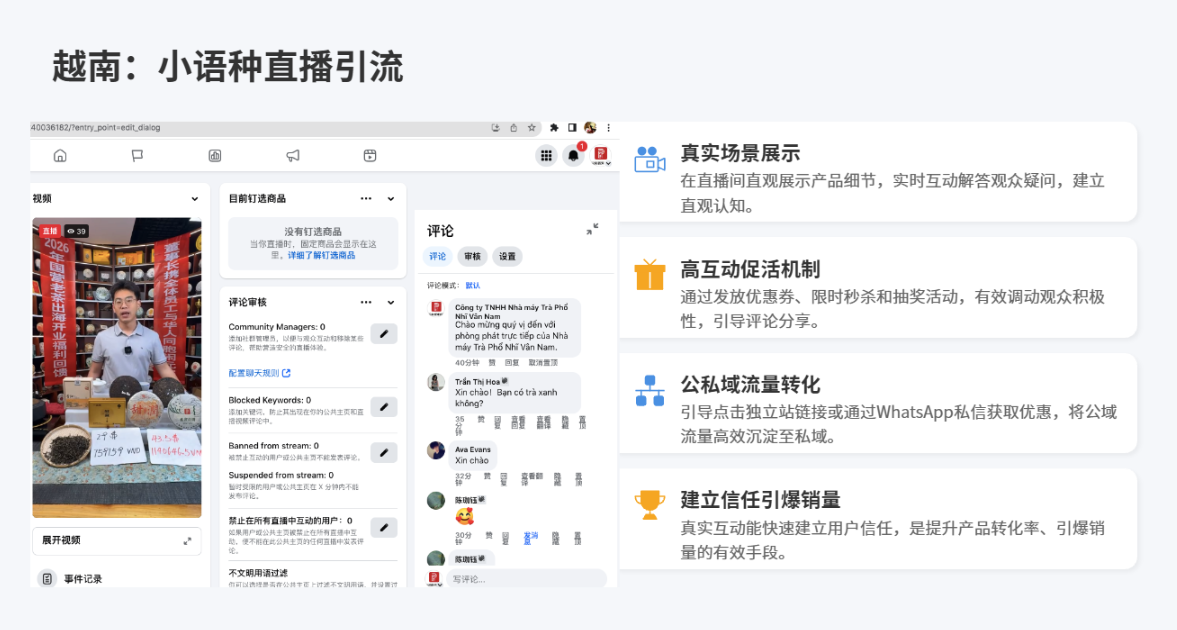Select the 评论 tab in comments panel
The image size is (1177, 630).
pos(437,257)
